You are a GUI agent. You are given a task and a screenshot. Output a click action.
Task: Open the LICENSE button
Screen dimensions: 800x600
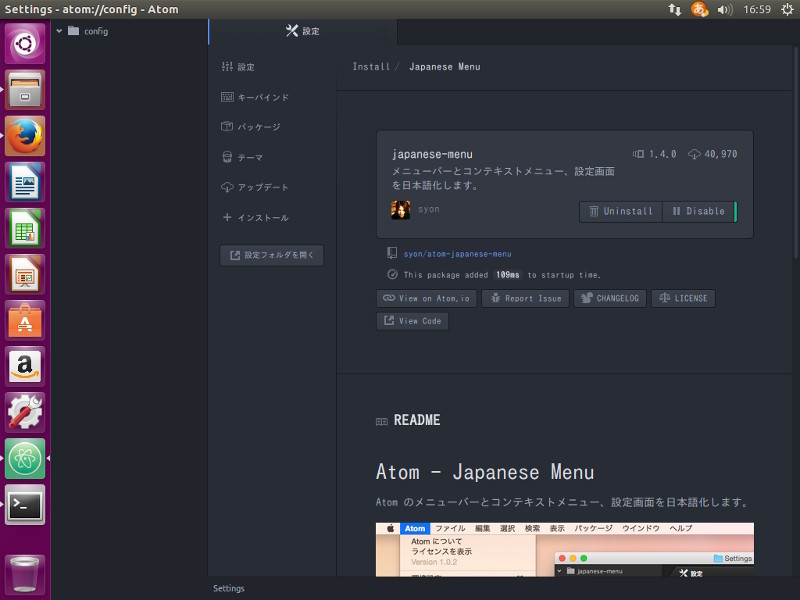click(x=683, y=298)
